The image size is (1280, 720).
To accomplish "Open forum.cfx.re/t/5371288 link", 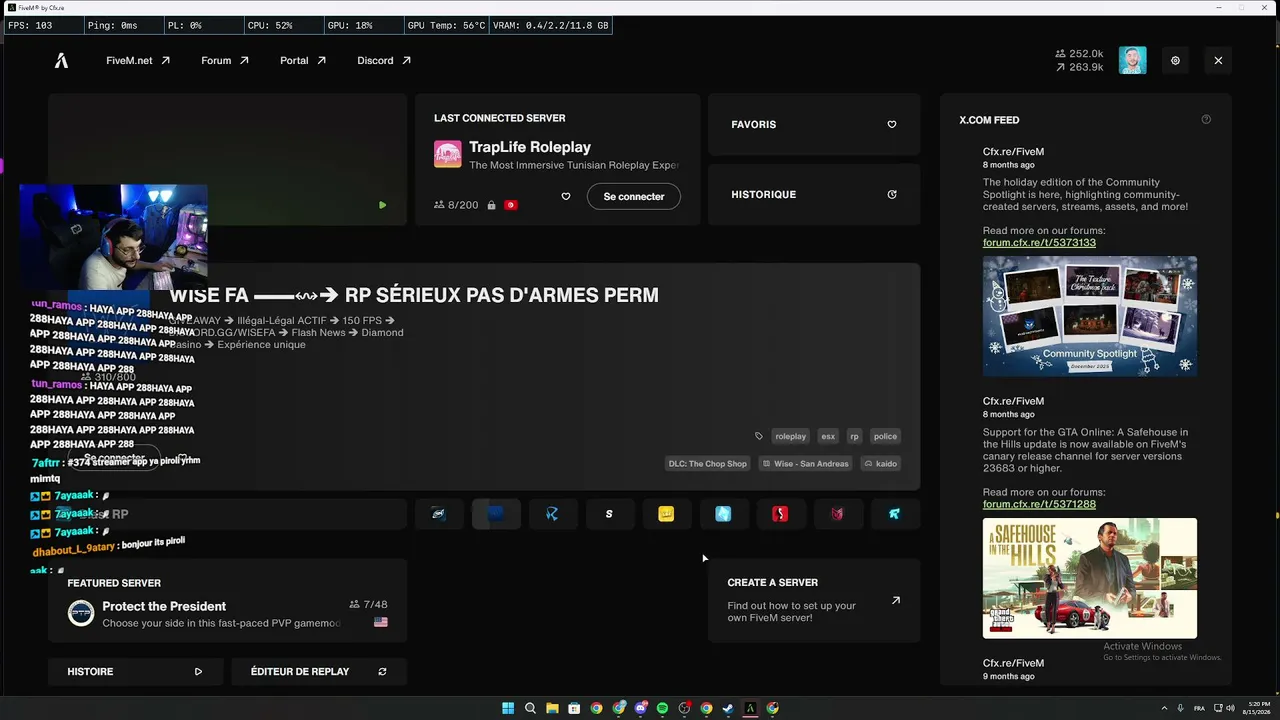I will pos(1039,505).
